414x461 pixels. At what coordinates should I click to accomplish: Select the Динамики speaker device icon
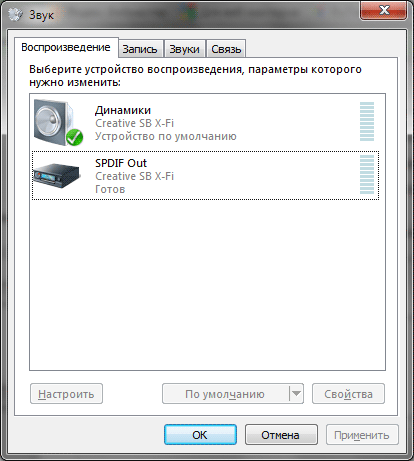pyautogui.click(x=58, y=123)
